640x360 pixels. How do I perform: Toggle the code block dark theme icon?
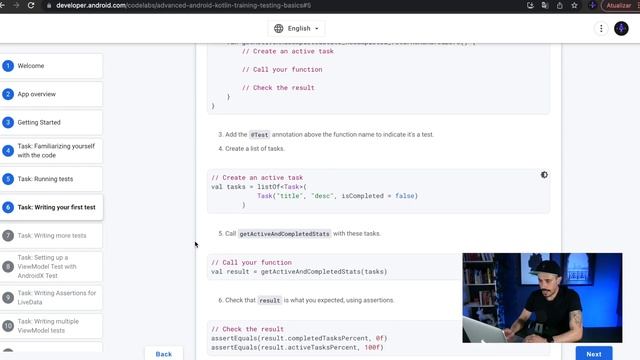coord(544,175)
